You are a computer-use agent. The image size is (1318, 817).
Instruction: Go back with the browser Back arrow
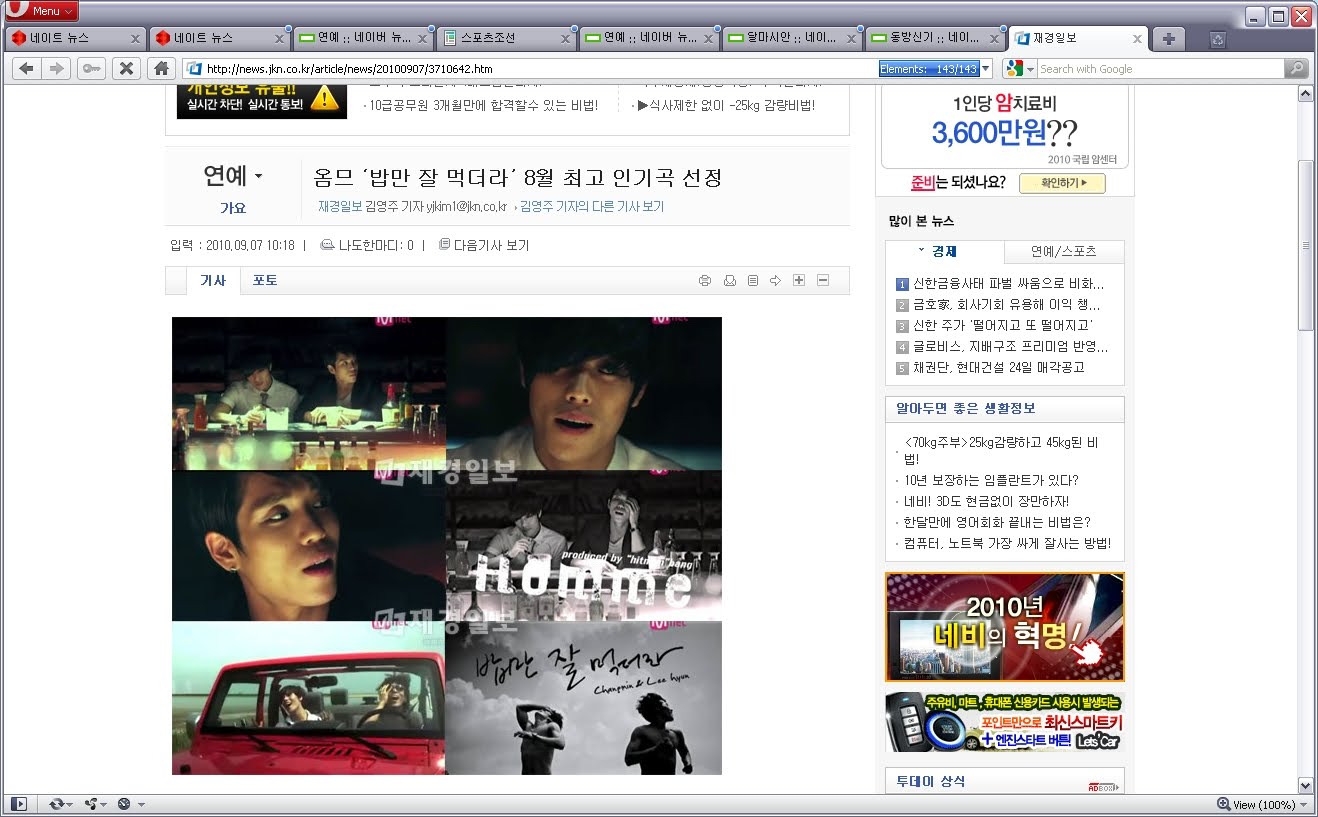(x=26, y=69)
